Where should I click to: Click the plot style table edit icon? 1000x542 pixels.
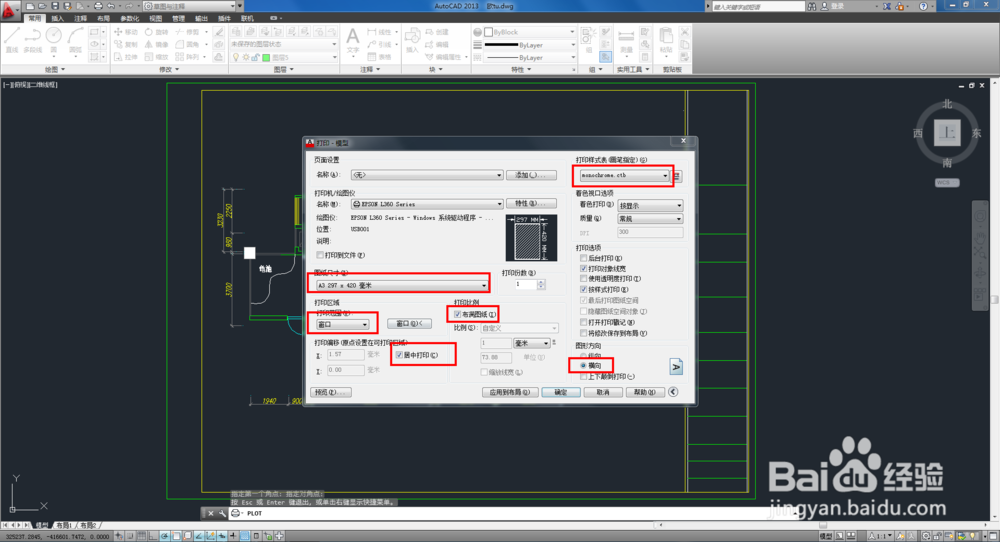click(677, 175)
